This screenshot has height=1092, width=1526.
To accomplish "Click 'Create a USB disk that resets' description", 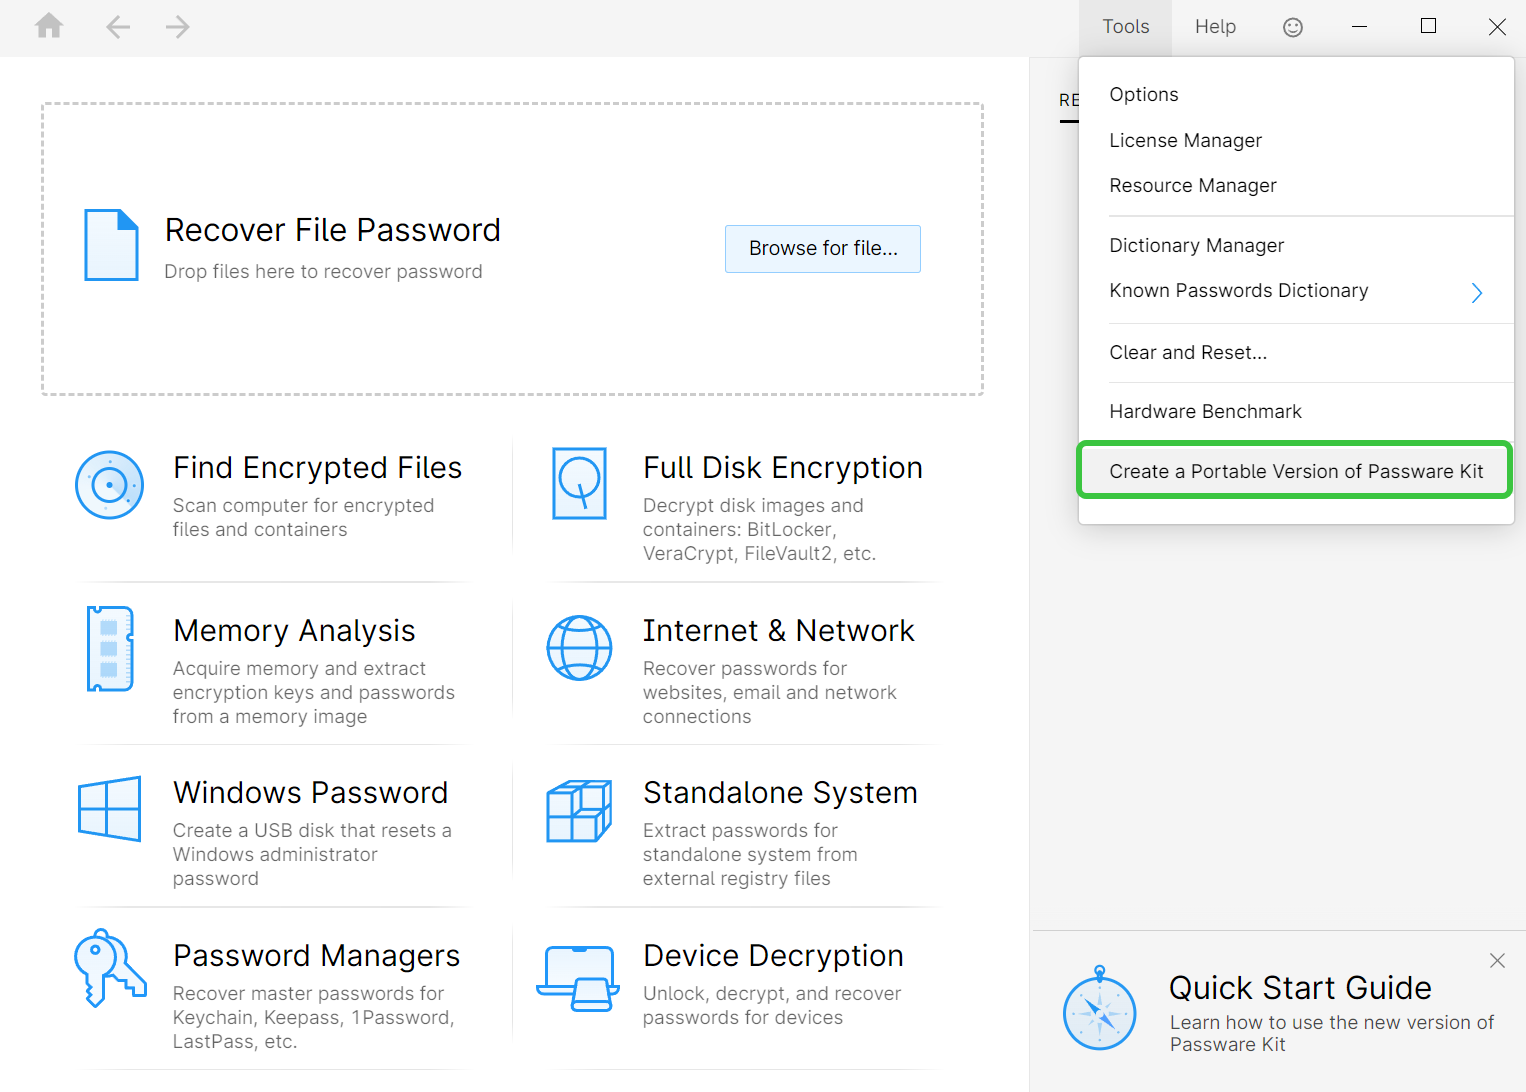I will (x=312, y=855).
